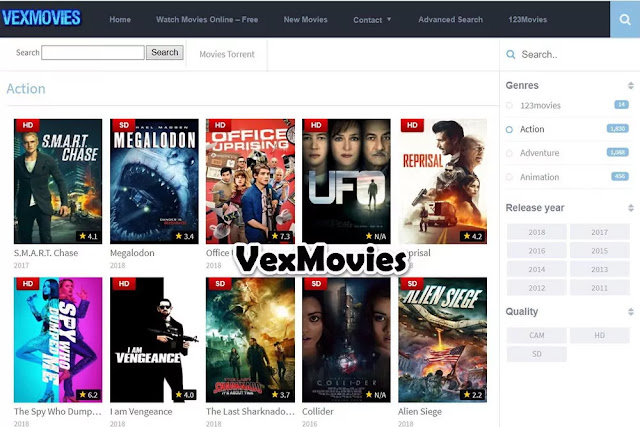Select the 2015 release year button
Image resolution: width=640 pixels, height=427 pixels.
coord(599,251)
